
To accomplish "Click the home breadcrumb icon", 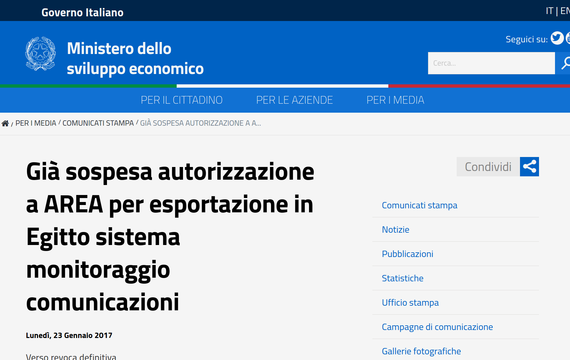I will pos(5,123).
